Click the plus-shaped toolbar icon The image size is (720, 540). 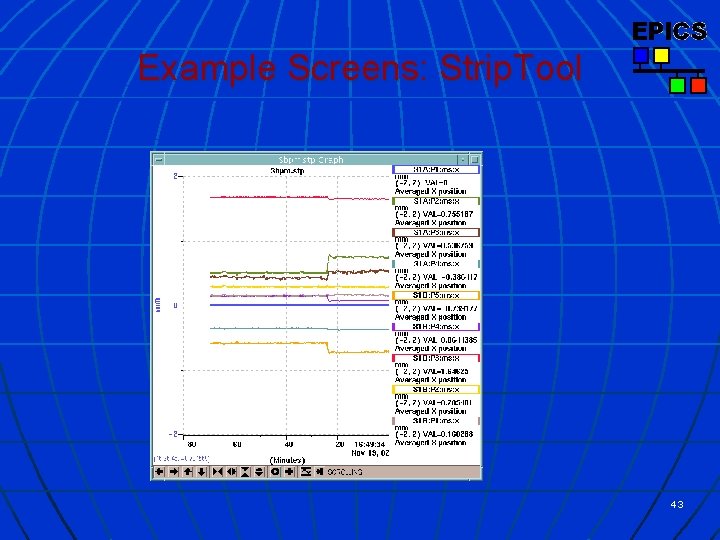(289, 472)
